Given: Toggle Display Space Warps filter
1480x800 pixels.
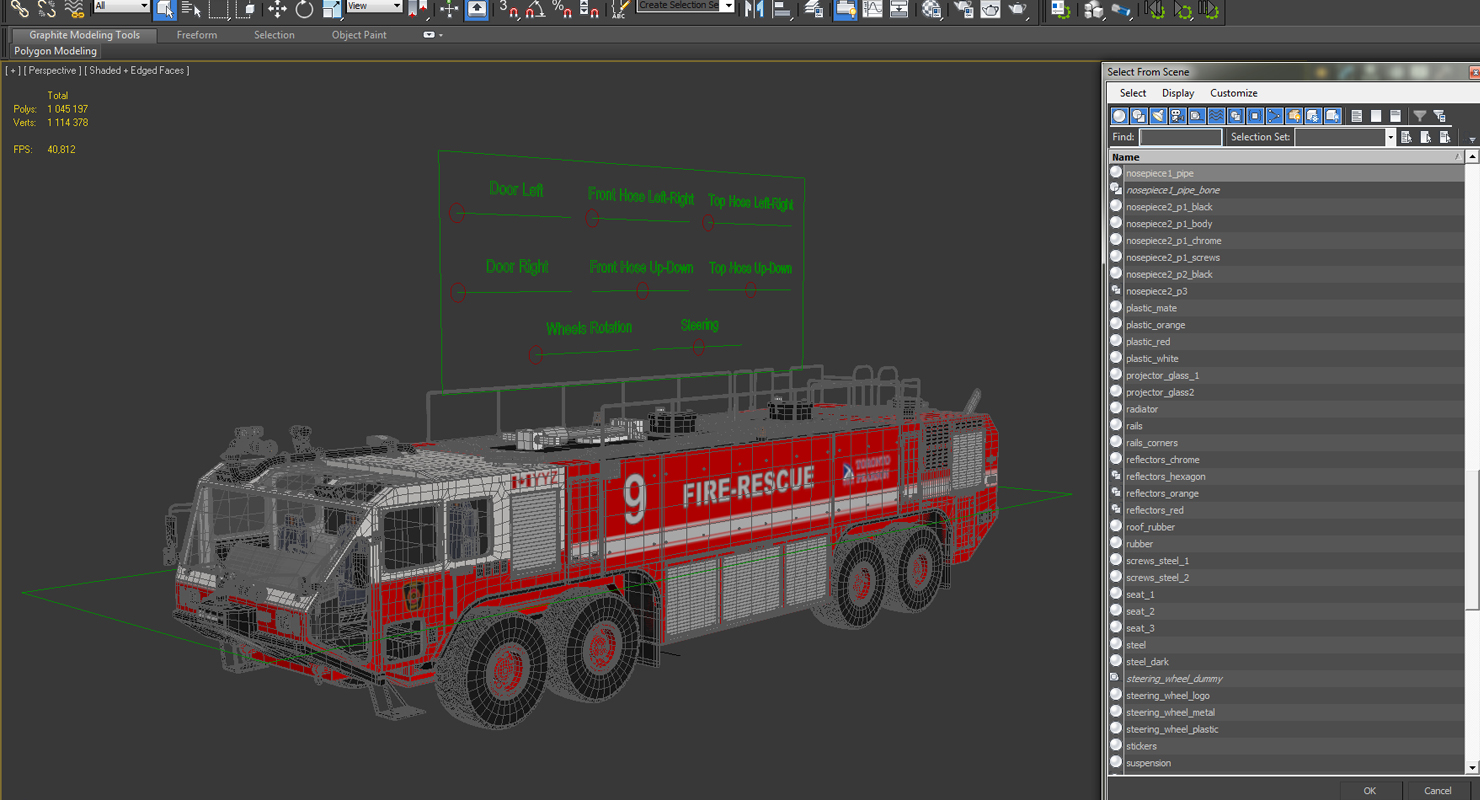Looking at the screenshot, I should point(1216,116).
